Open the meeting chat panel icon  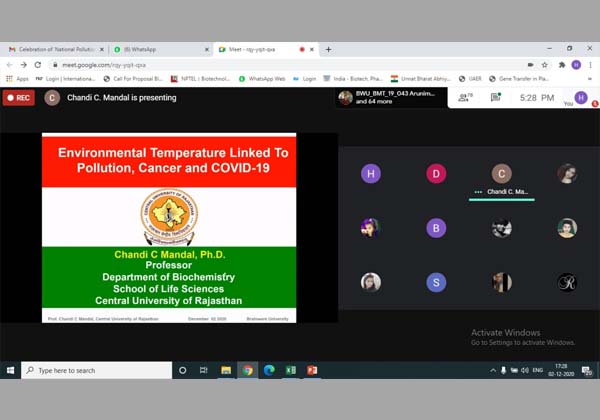(497, 97)
